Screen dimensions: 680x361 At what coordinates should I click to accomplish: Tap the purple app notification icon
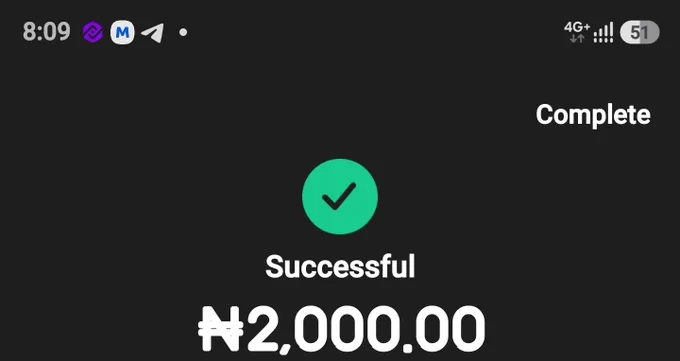pos(93,33)
